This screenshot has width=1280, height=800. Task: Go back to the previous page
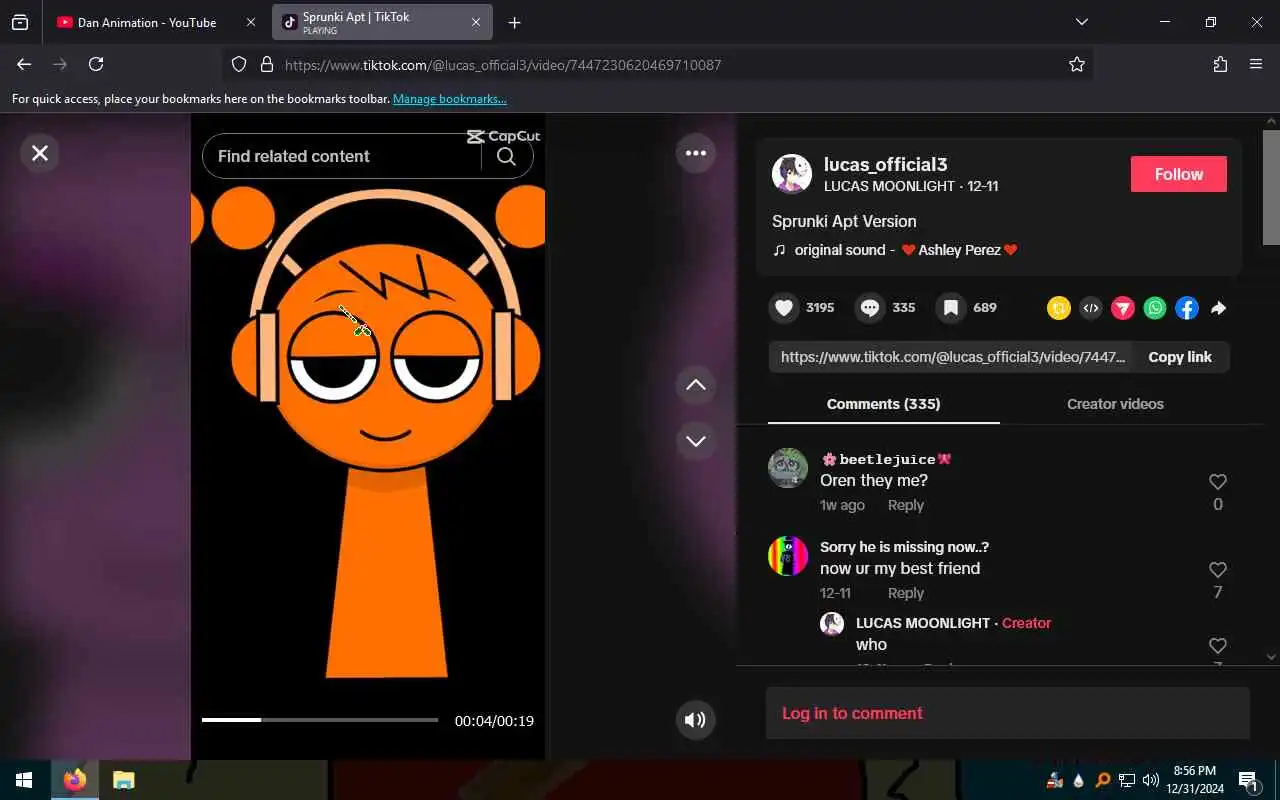click(x=24, y=64)
